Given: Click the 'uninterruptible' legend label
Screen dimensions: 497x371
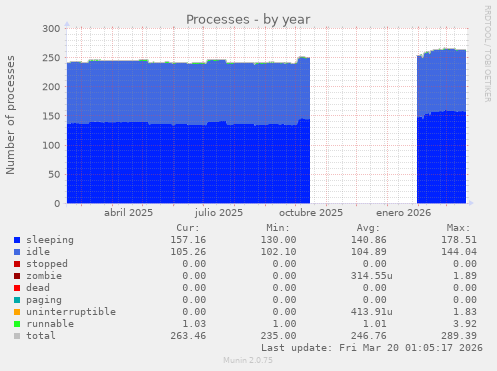Looking at the screenshot, I should coord(71,312).
